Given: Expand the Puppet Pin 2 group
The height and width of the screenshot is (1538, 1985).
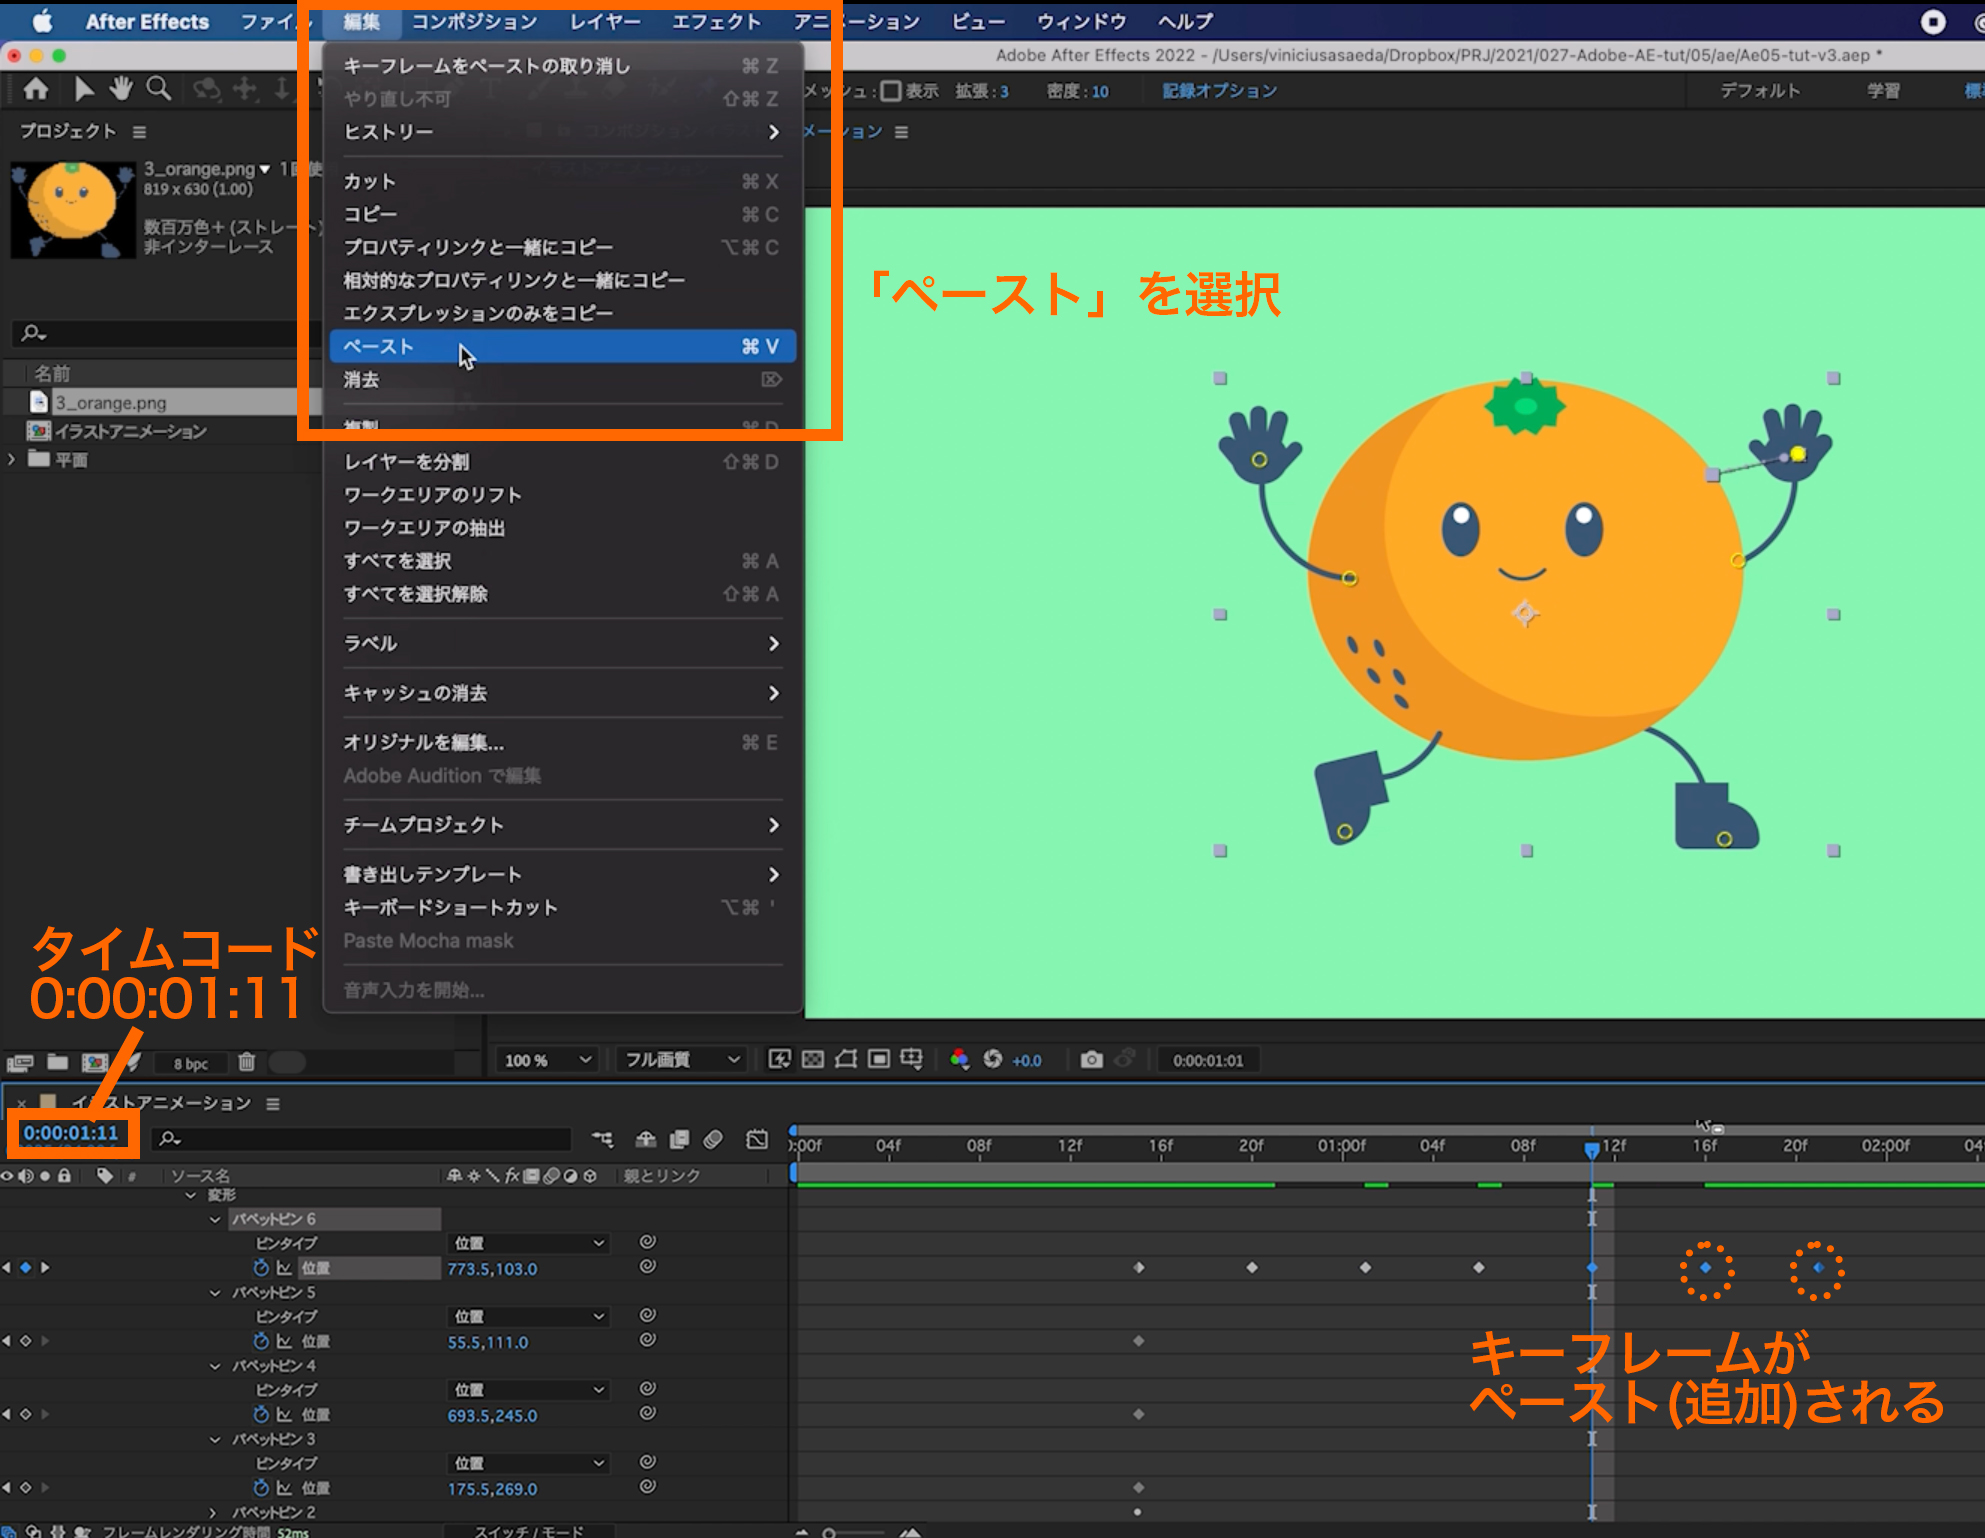Looking at the screenshot, I should pyautogui.click(x=213, y=1512).
